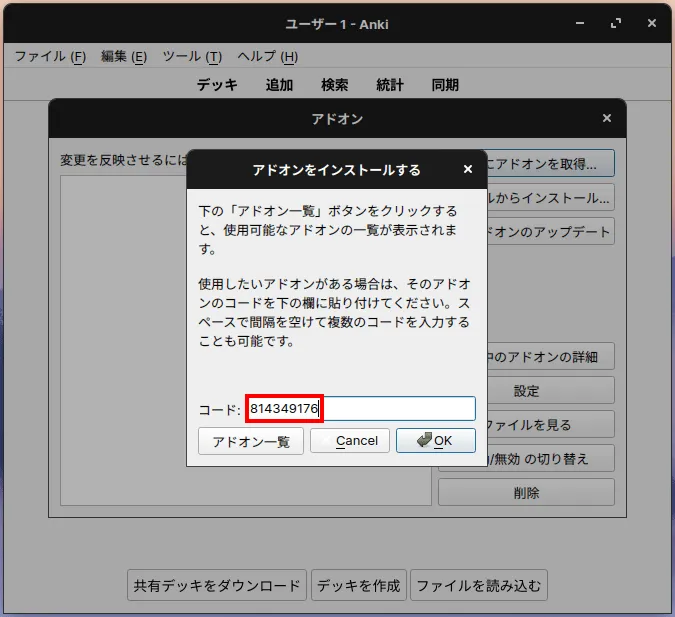Open 設定 in the アドオン window
This screenshot has height=617, width=675.
click(551, 391)
